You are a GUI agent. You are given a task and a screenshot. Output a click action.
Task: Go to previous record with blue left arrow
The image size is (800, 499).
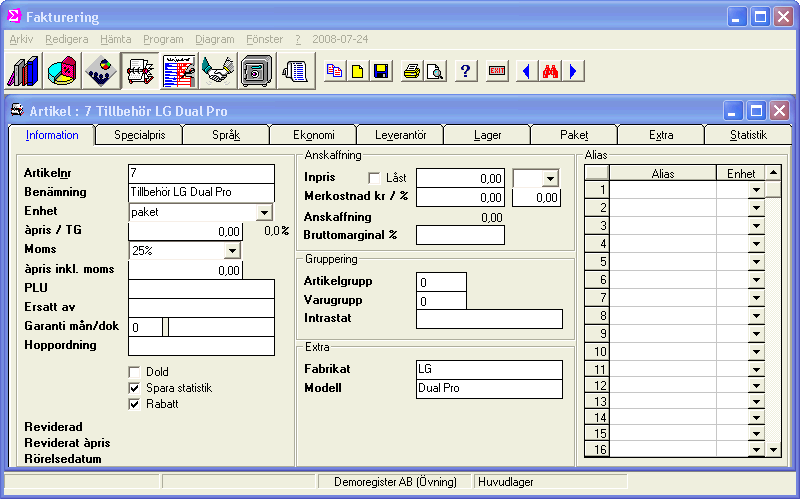(x=525, y=72)
